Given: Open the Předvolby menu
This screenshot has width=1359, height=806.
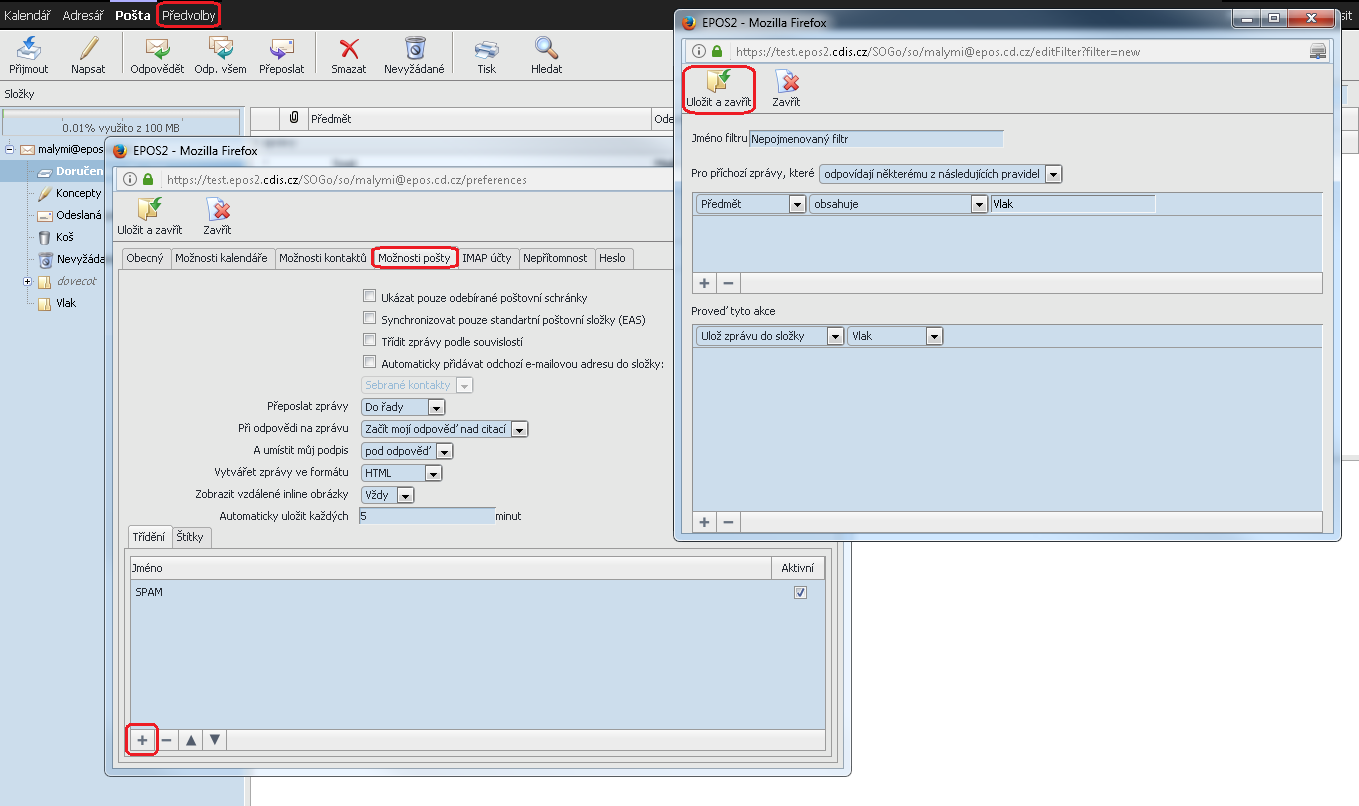Looking at the screenshot, I should click(189, 15).
